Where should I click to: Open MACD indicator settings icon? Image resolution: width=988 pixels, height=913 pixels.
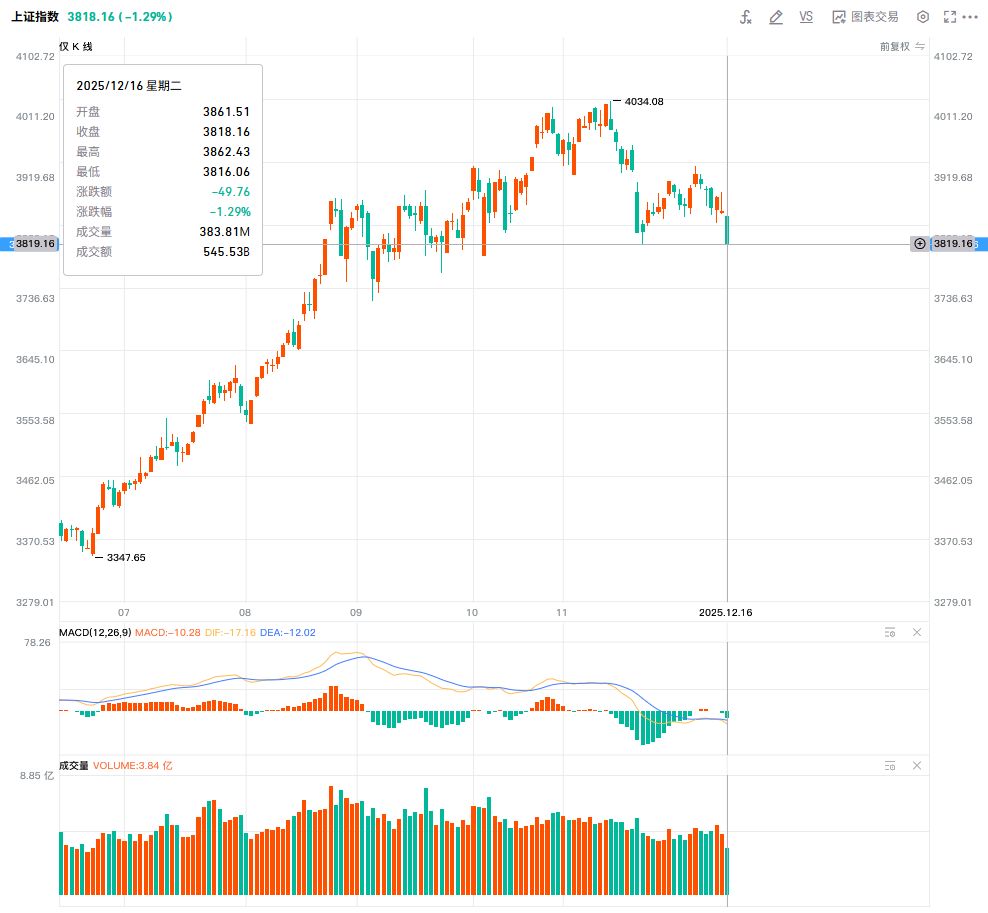(889, 632)
